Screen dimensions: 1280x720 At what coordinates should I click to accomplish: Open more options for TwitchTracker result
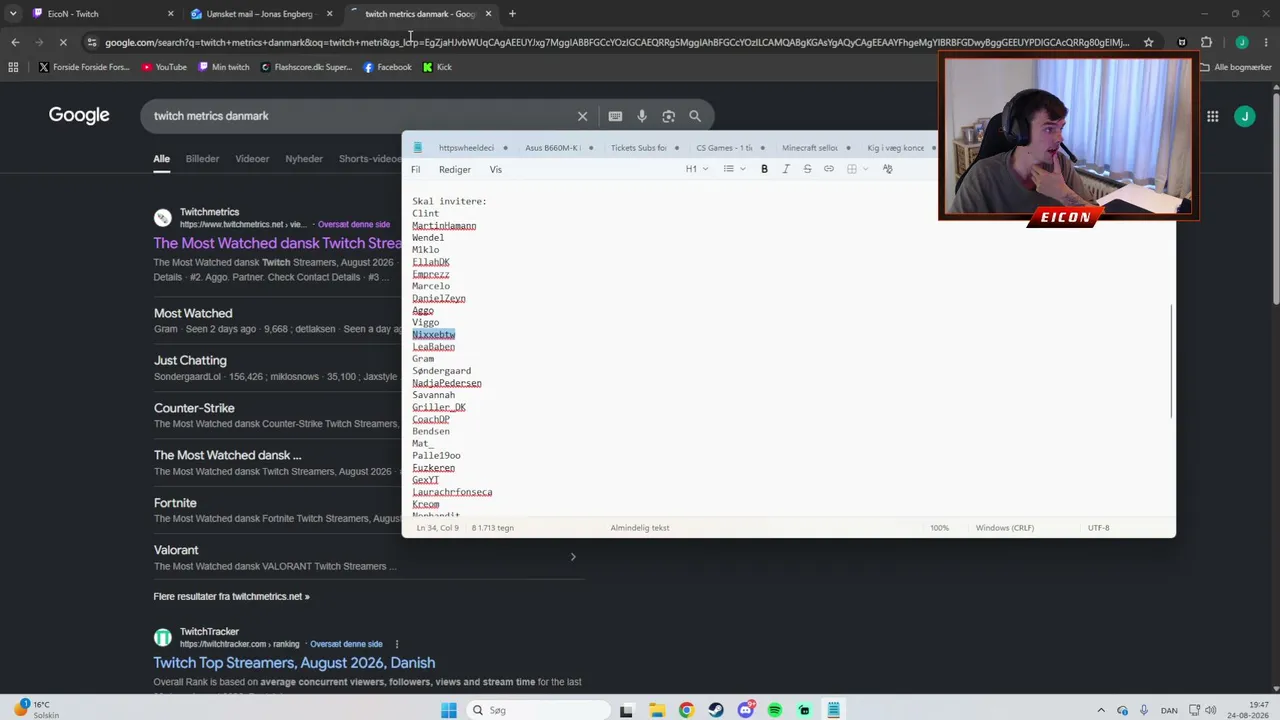tap(397, 644)
